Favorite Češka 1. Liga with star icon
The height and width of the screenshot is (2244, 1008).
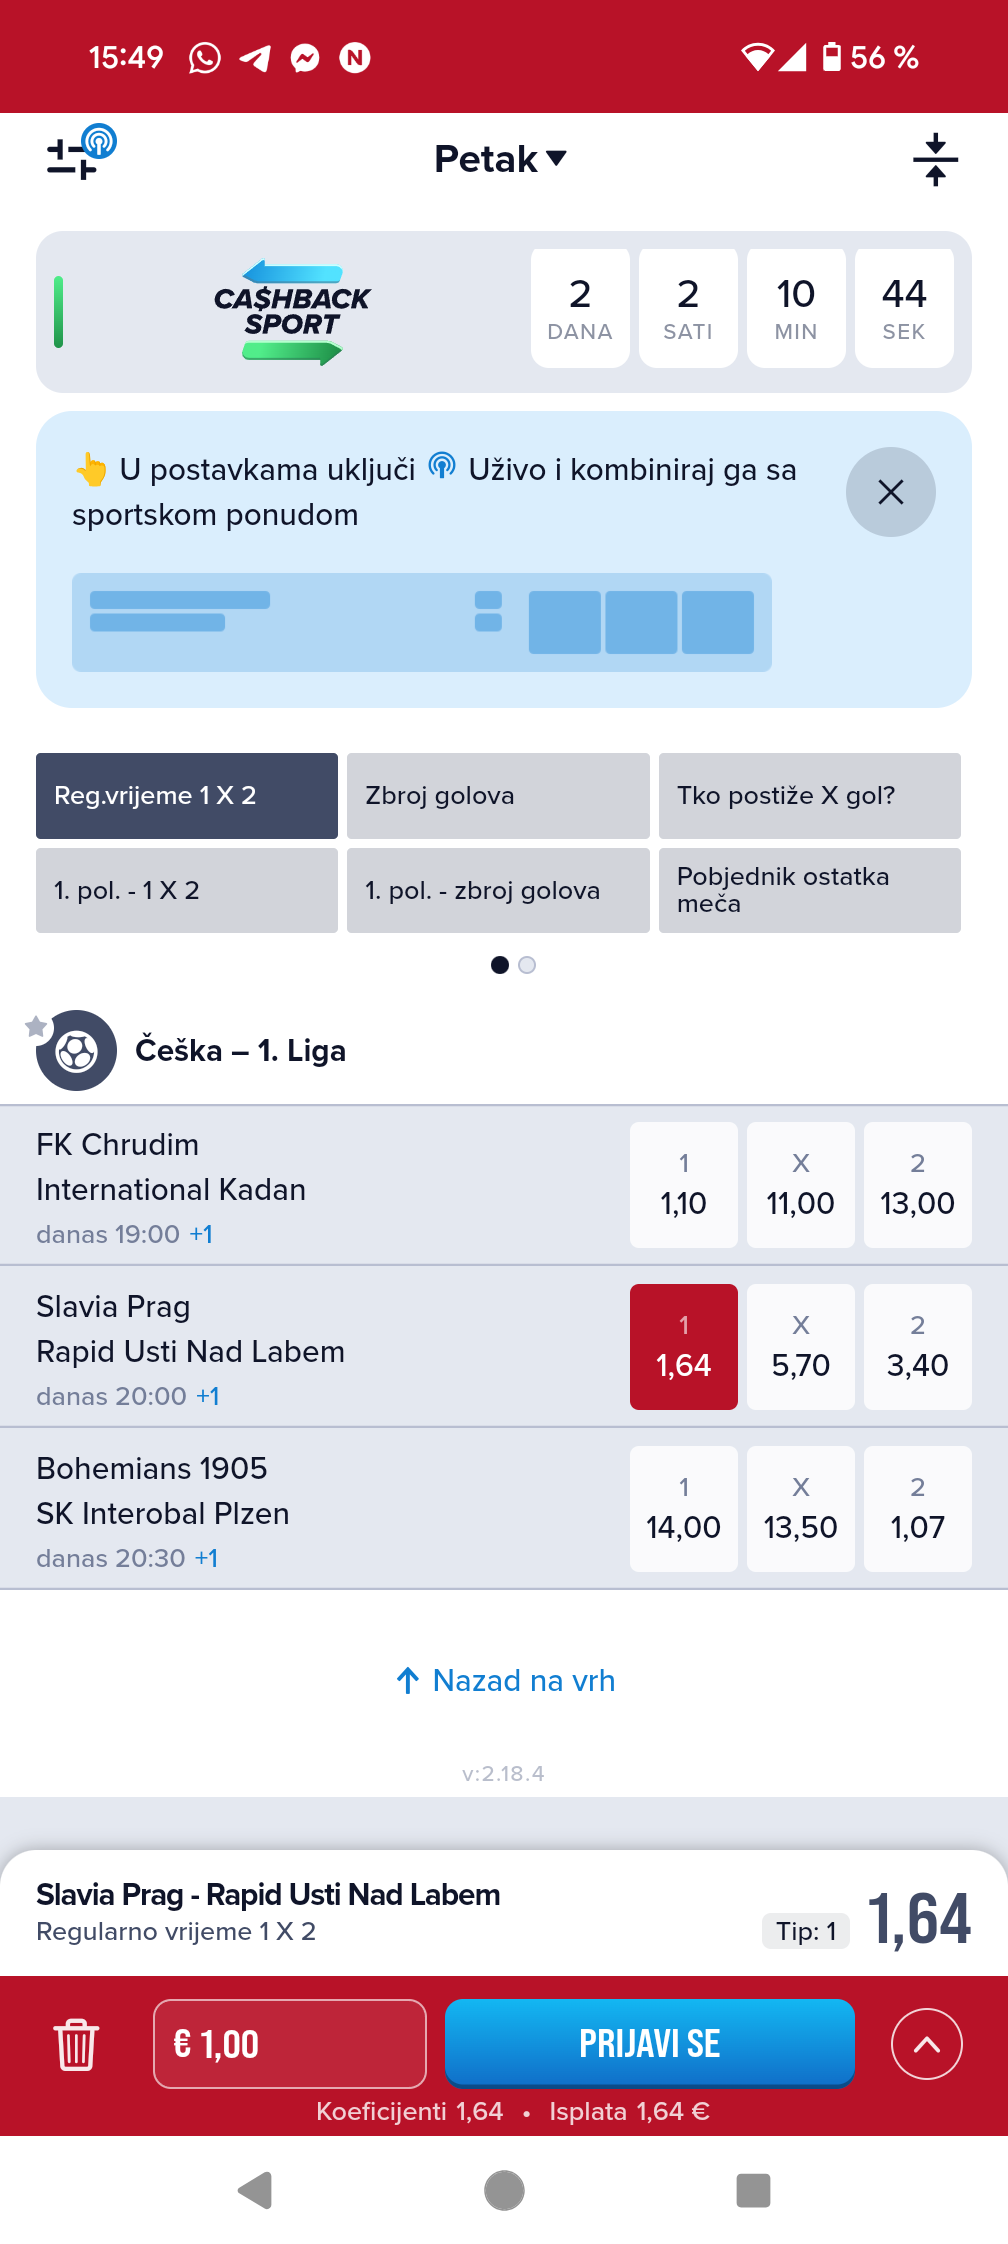coord(36,1026)
